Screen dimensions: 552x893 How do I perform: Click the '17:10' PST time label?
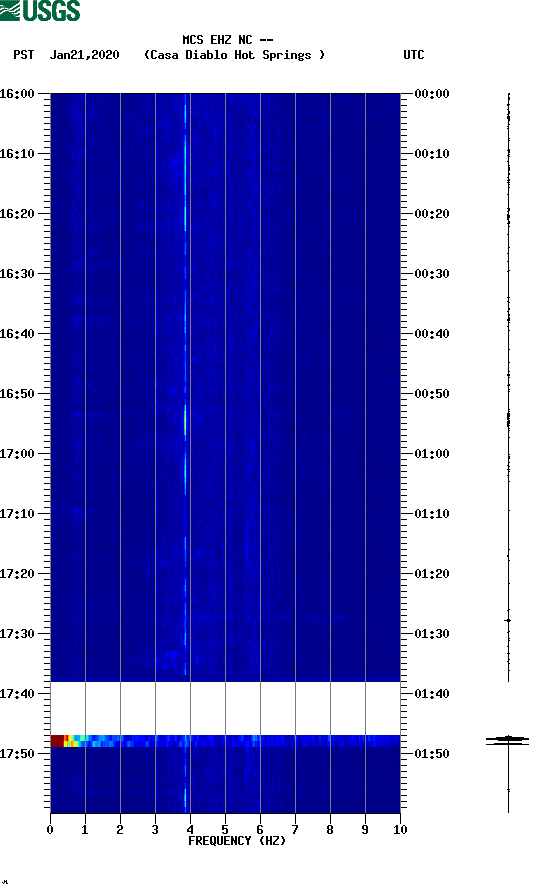[x=17, y=514]
